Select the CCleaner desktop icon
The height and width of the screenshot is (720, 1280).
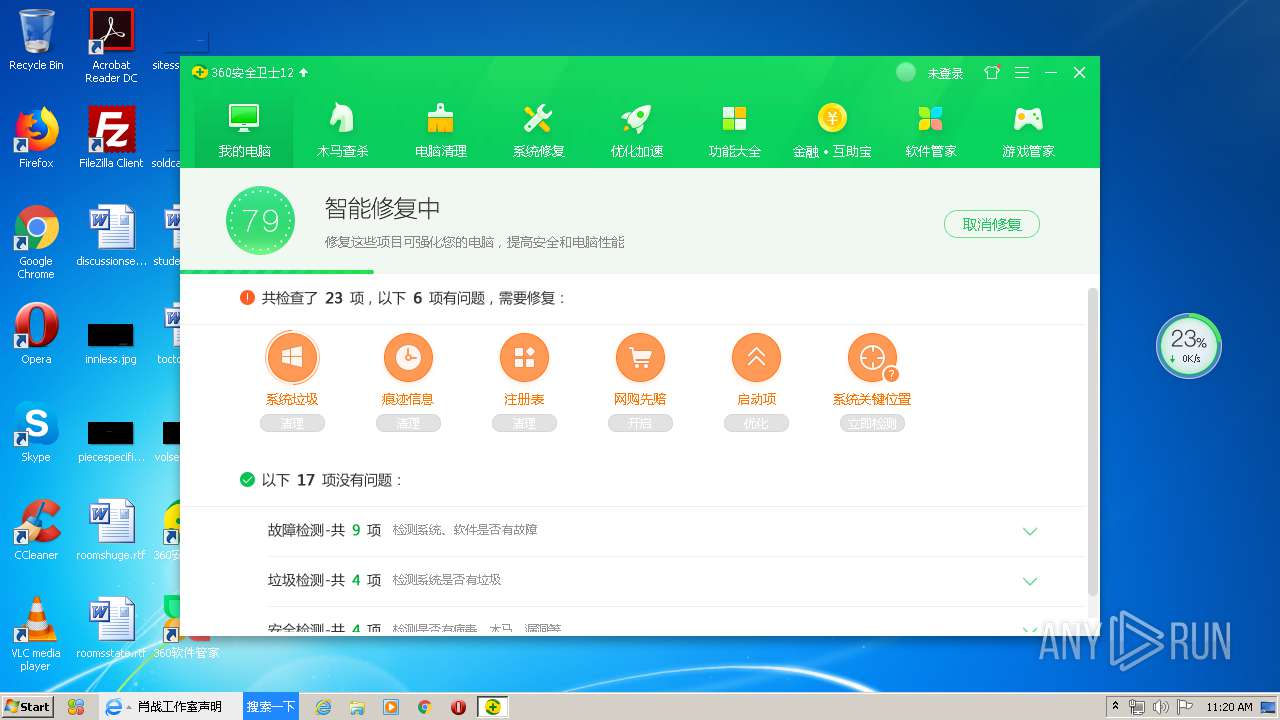36,530
